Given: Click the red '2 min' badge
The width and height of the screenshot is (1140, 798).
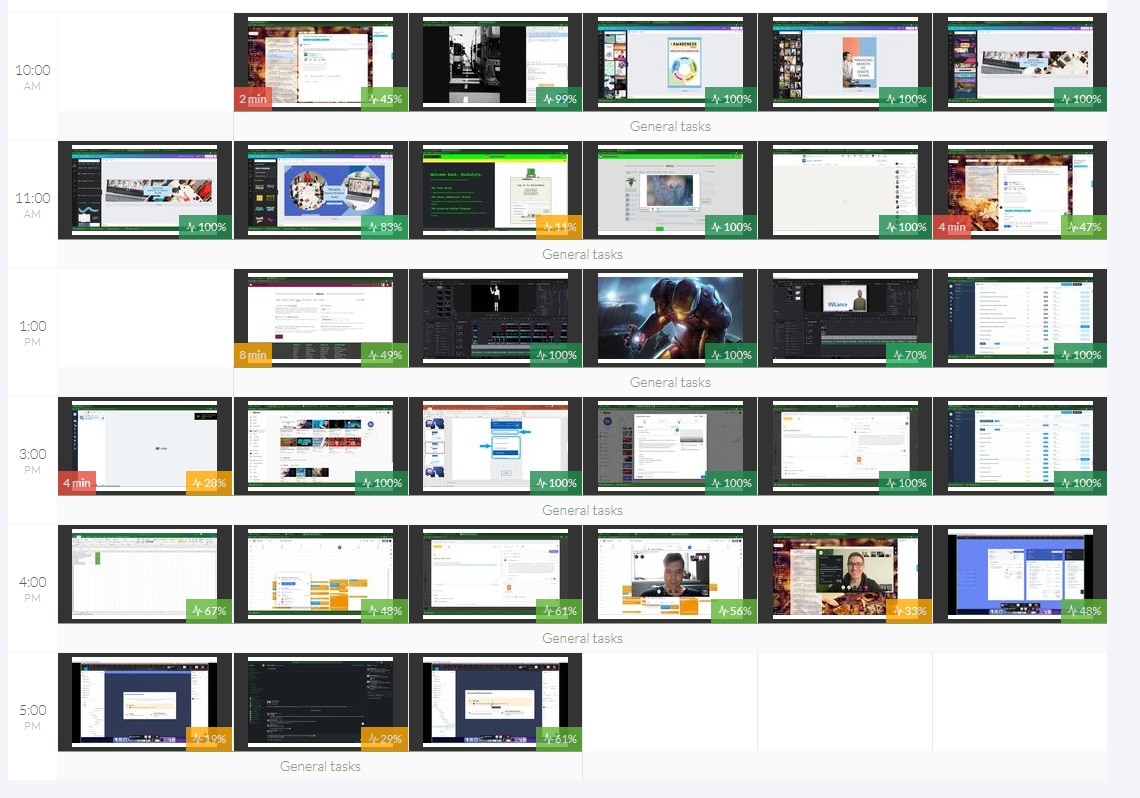Looking at the screenshot, I should [x=253, y=99].
